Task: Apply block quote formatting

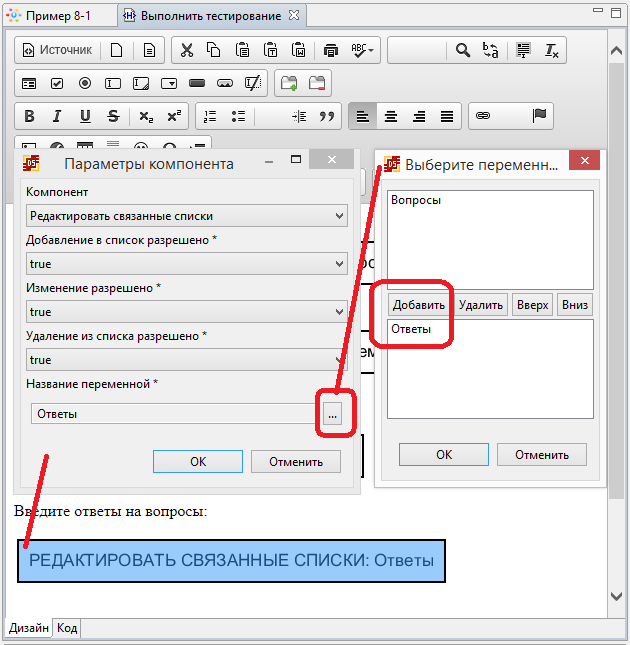Action: [x=327, y=116]
